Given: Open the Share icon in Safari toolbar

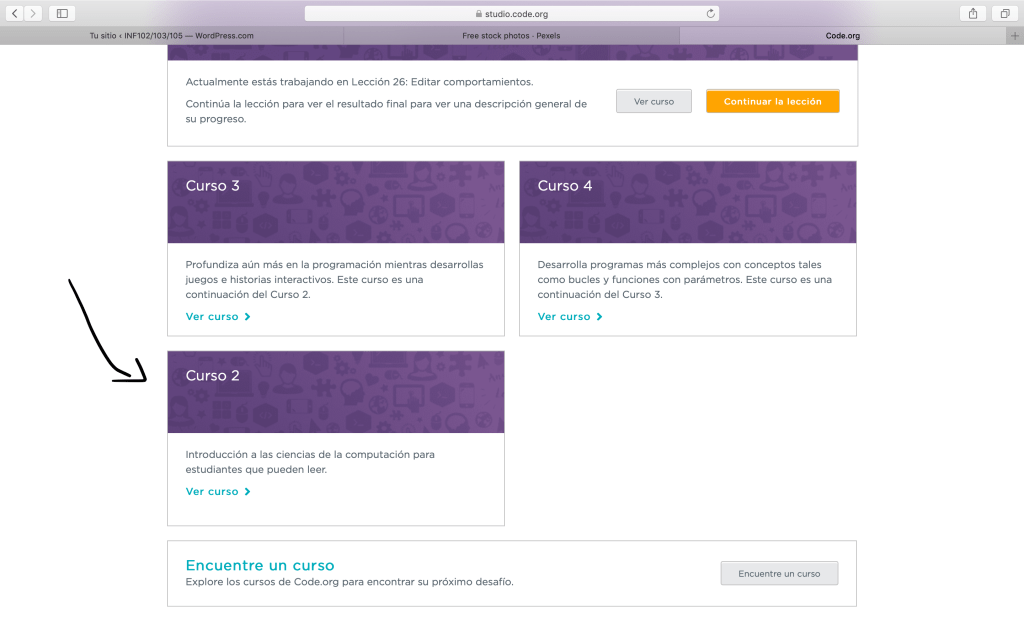Looking at the screenshot, I should pos(972,13).
